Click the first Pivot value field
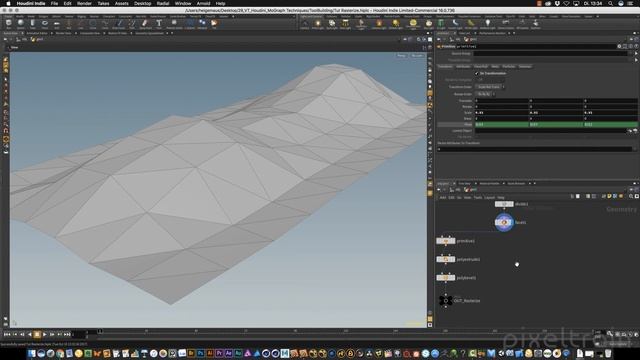The image size is (640, 360). coord(502,124)
